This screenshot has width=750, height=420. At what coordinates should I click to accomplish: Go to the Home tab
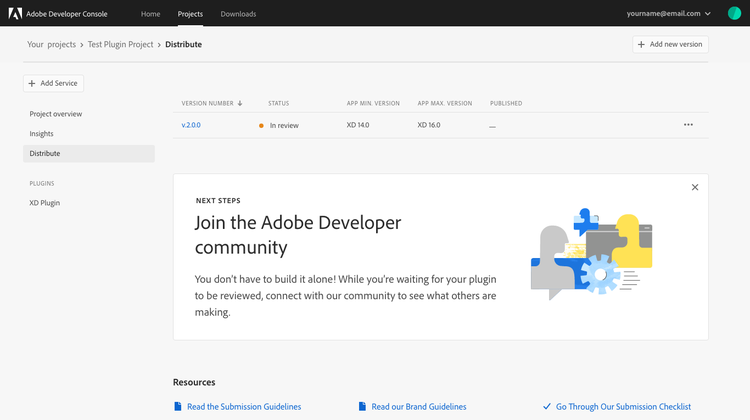pos(150,14)
